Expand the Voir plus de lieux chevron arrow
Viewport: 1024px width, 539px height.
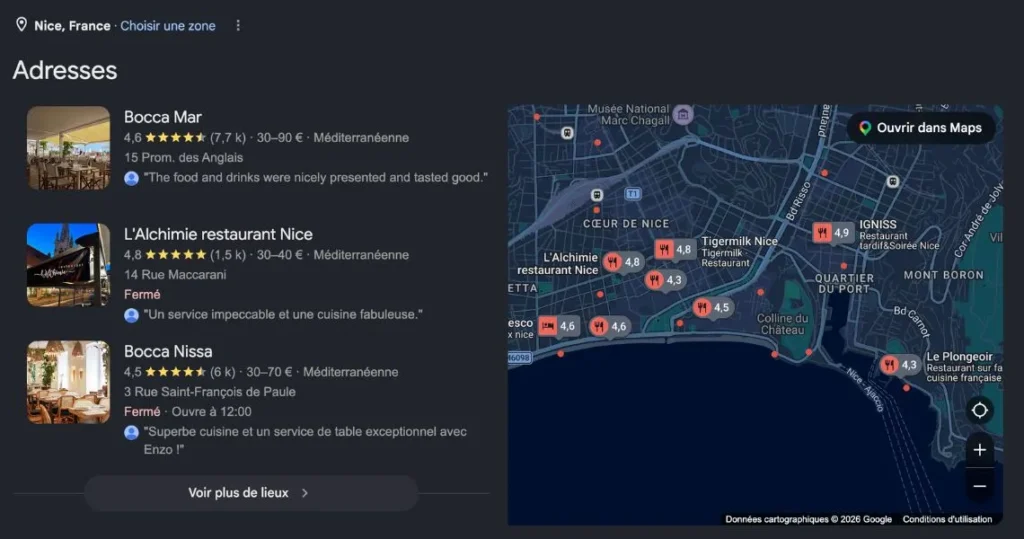305,493
